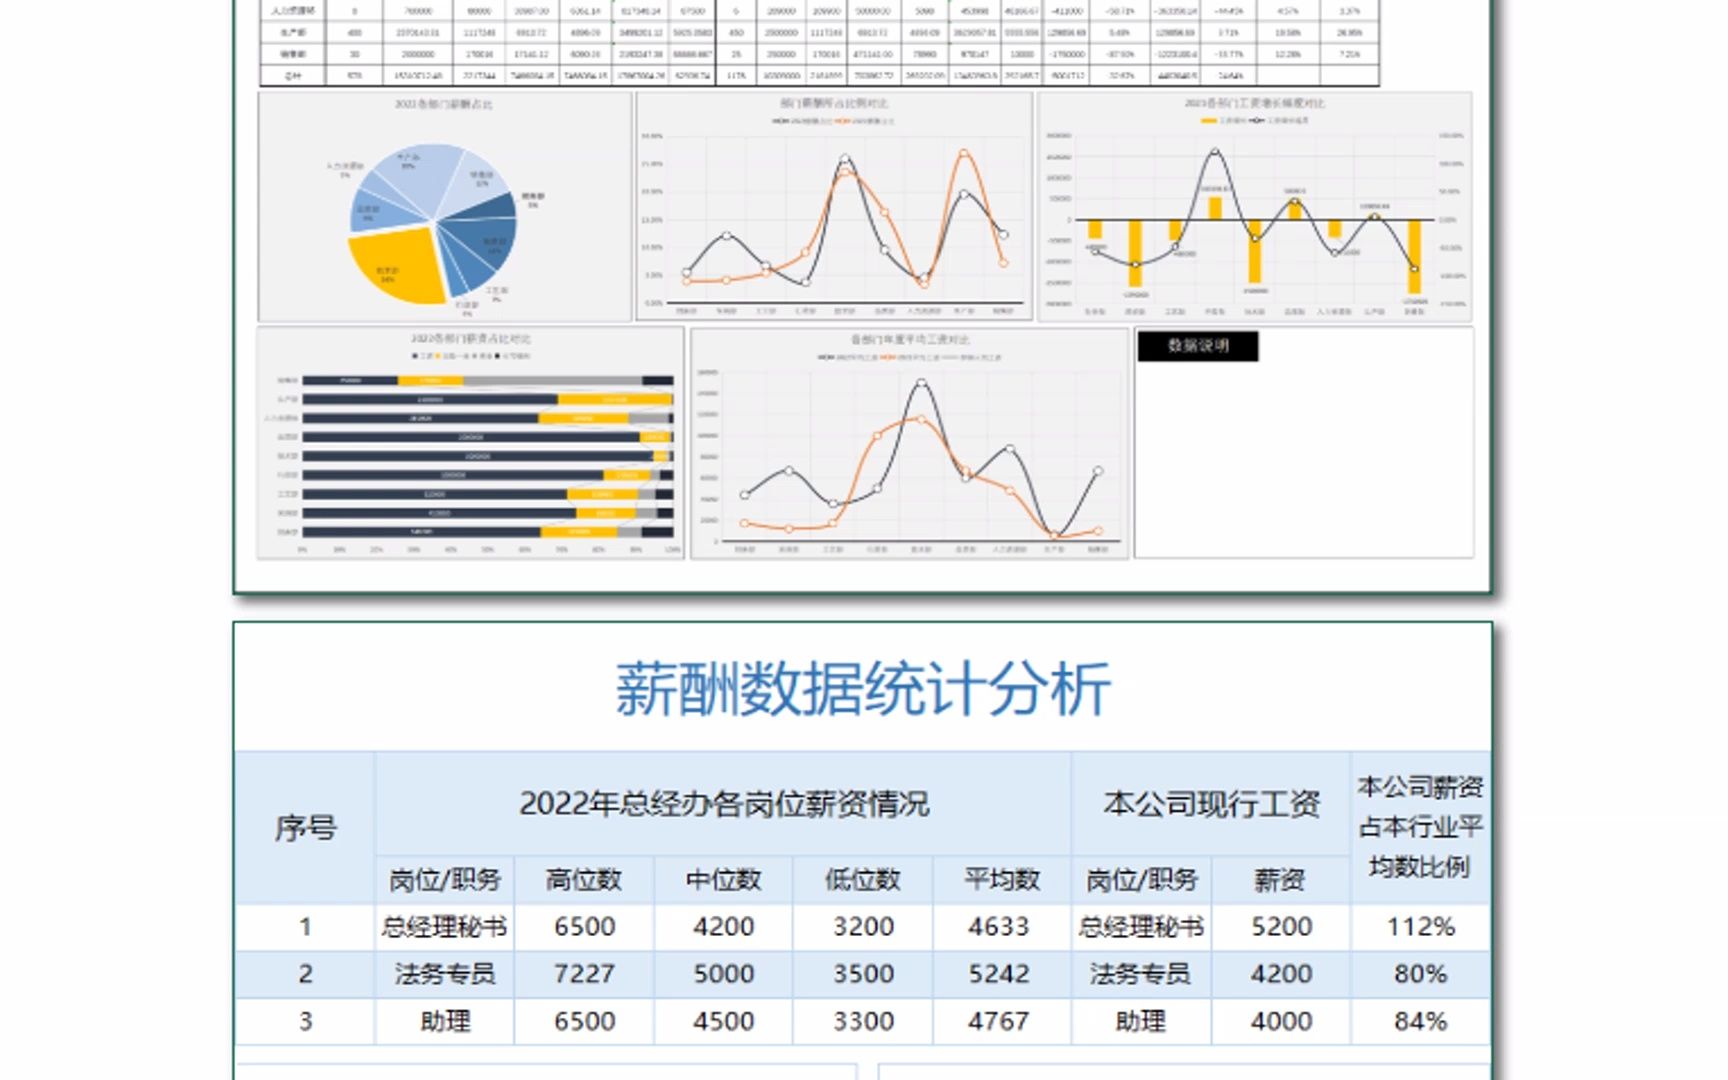Click 4200 salary in 法务专员 row
Image resolution: width=1728 pixels, height=1080 pixels.
(x=1281, y=974)
